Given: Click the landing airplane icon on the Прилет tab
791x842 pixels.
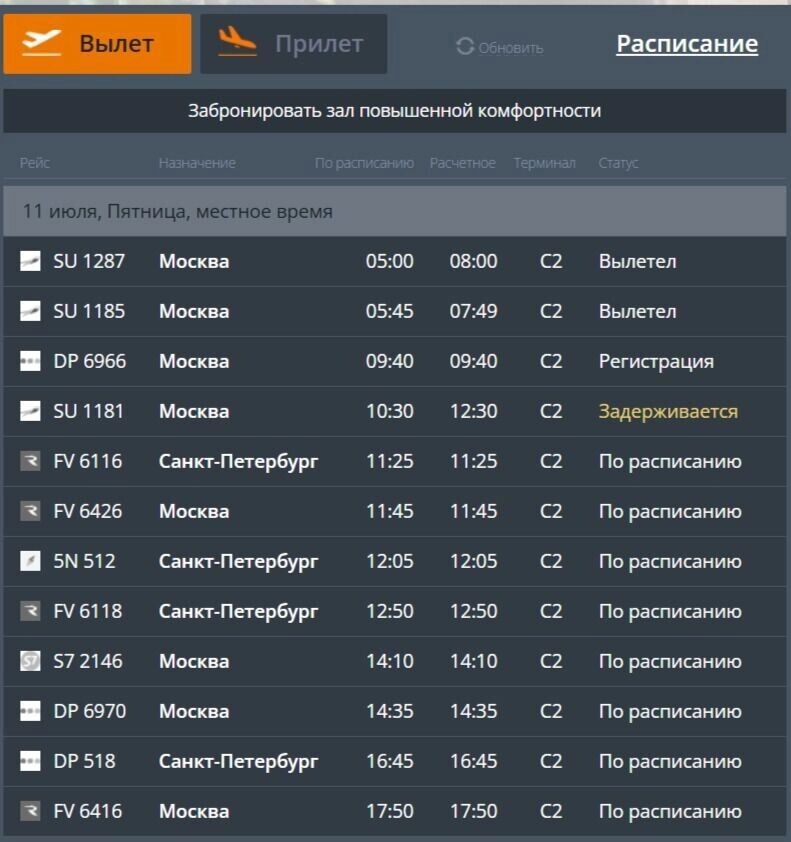Looking at the screenshot, I should pyautogui.click(x=235, y=43).
